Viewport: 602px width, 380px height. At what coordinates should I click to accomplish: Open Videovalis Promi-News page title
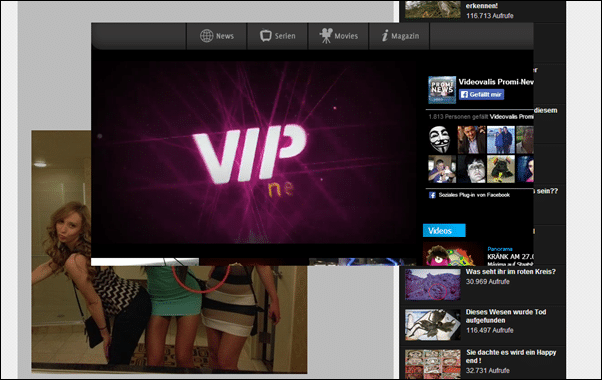point(496,82)
